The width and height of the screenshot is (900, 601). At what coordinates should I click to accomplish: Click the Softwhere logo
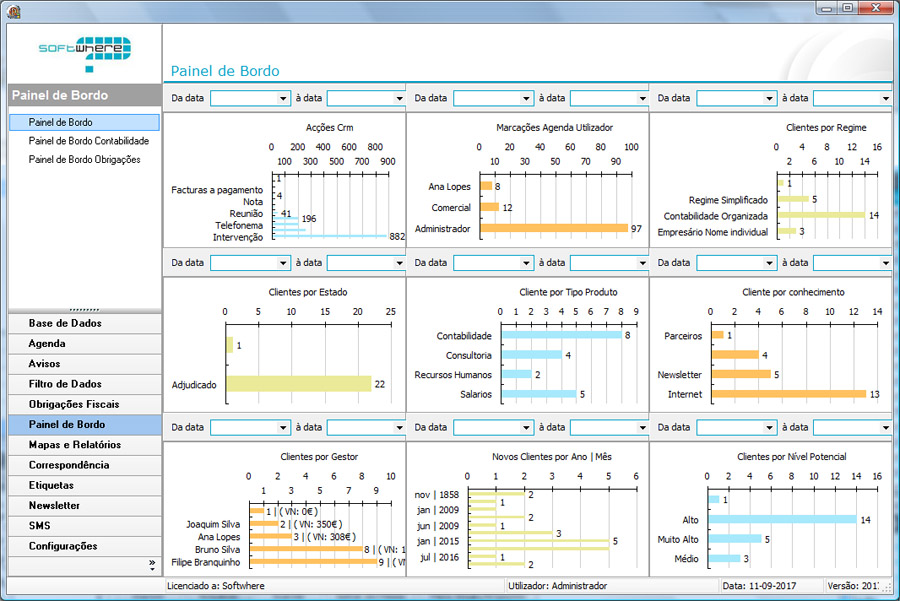[84, 51]
